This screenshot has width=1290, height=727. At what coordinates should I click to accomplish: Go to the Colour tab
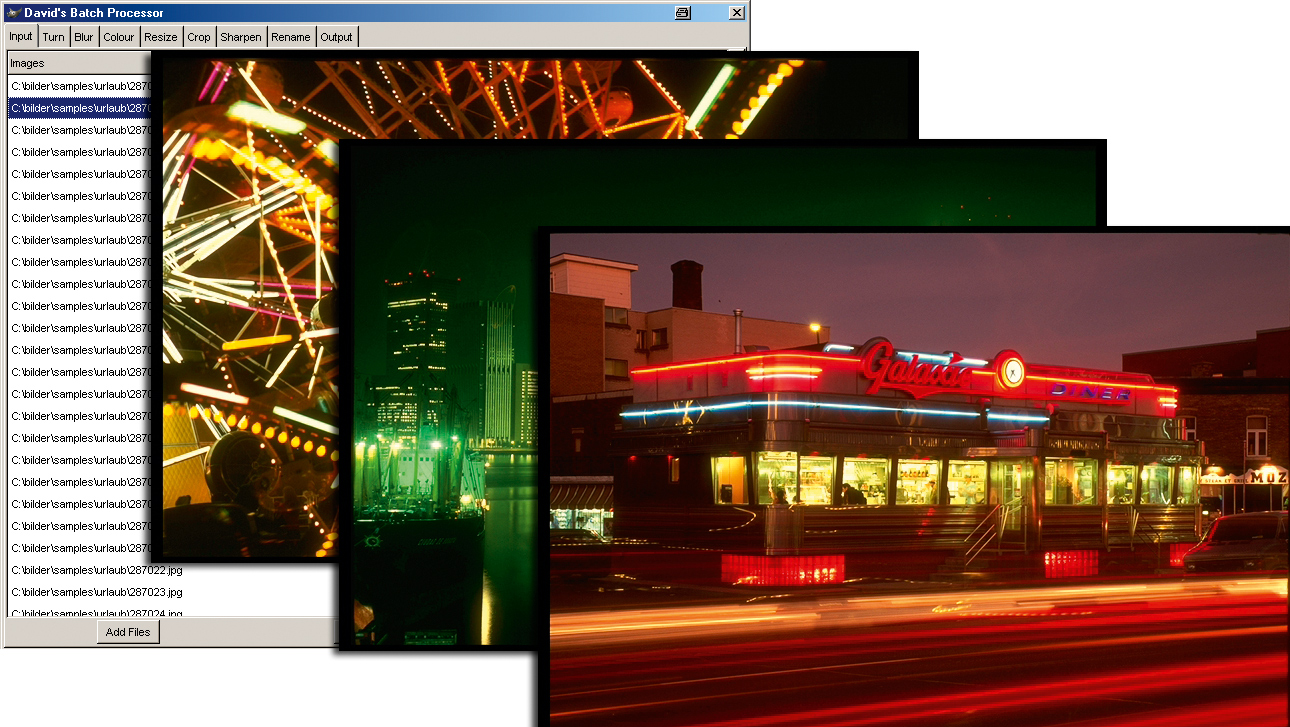[x=119, y=37]
